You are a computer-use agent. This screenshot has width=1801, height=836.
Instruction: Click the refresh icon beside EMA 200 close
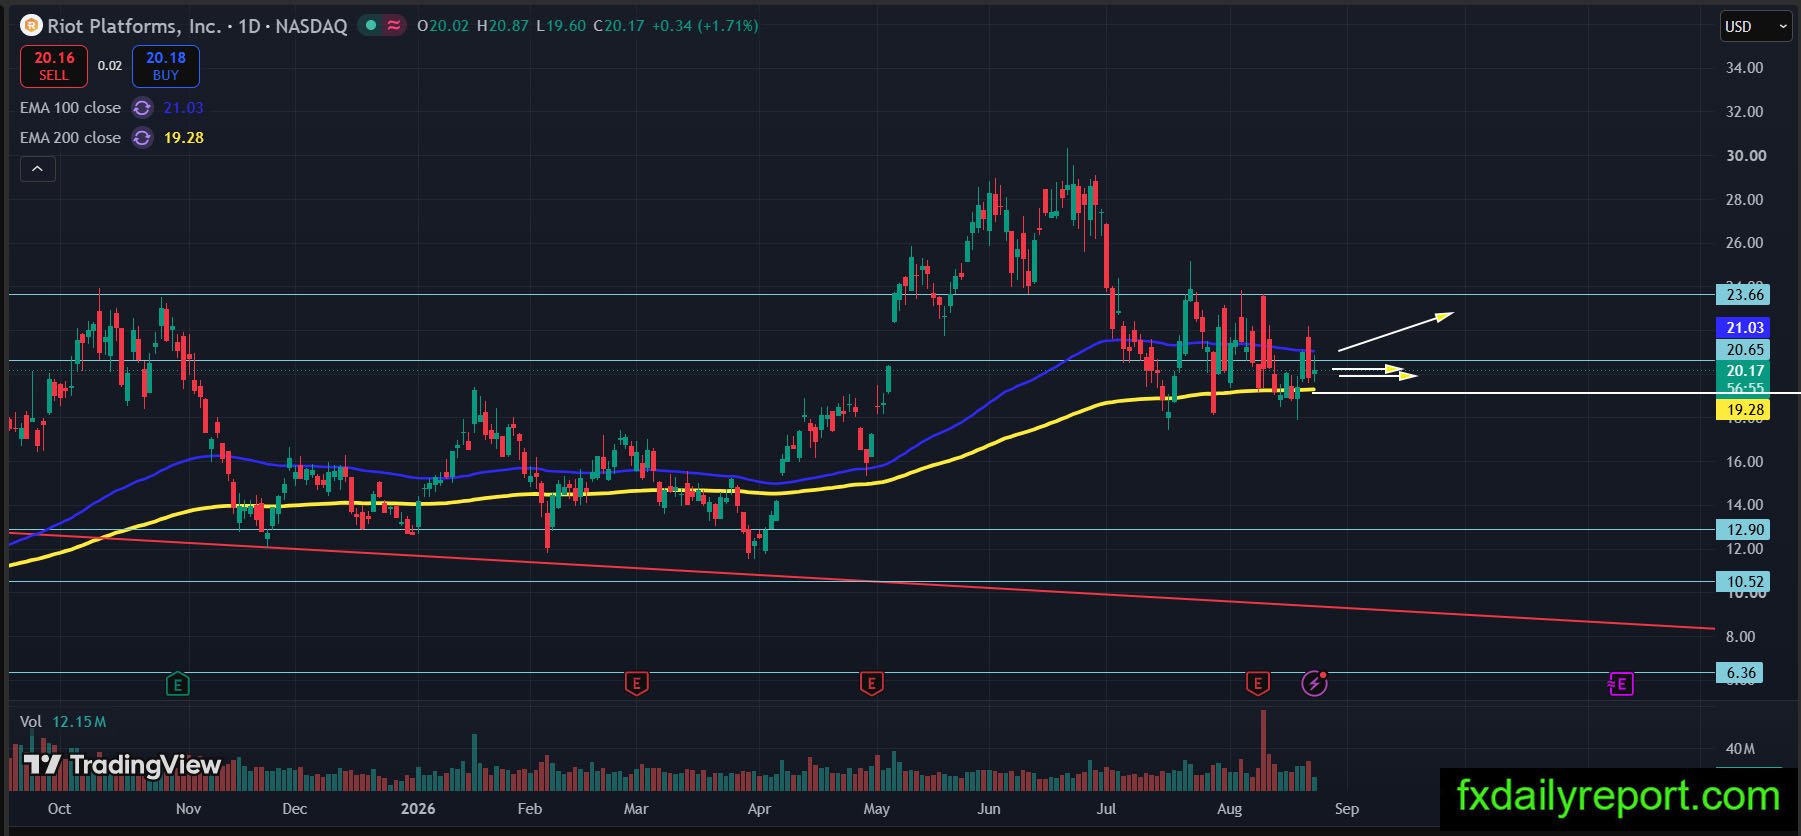[142, 138]
